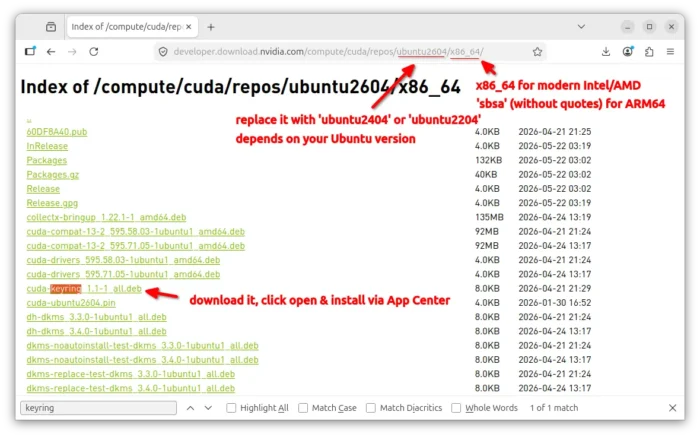Maximize the browser window
Screen dimensions: 700x437
pyautogui.click(x=649, y=27)
